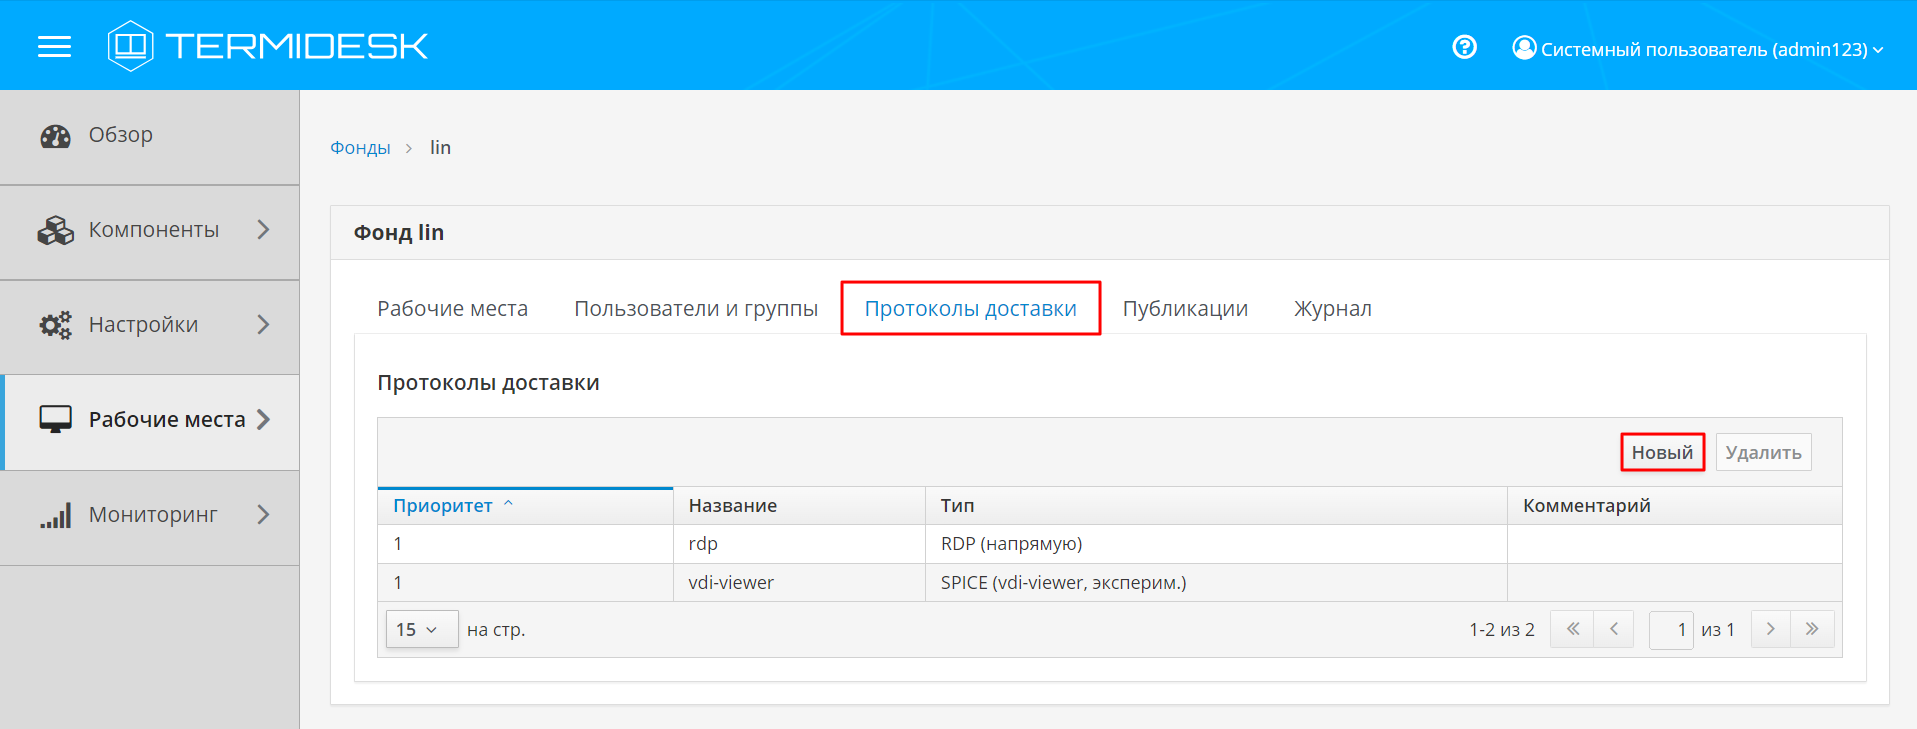Click the Настройки gears icon
1917x729 pixels.
click(x=55, y=325)
